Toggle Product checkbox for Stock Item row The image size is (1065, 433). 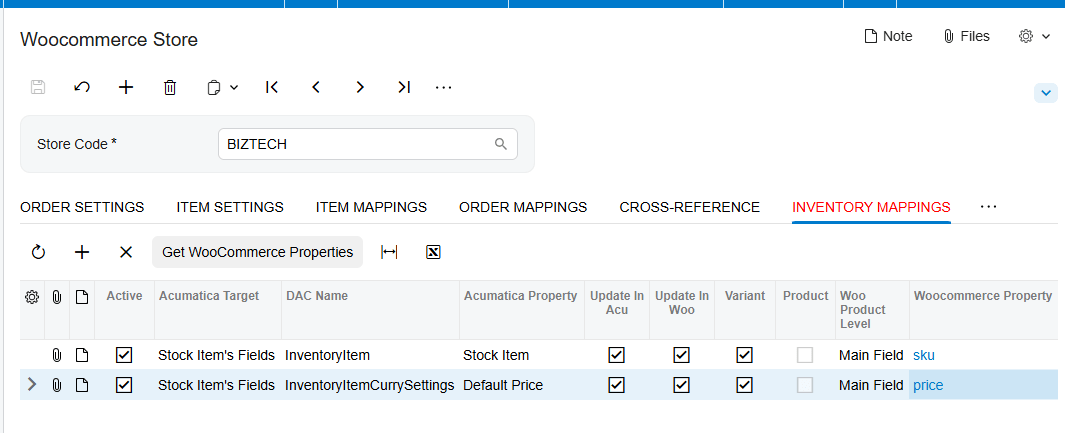coord(805,355)
